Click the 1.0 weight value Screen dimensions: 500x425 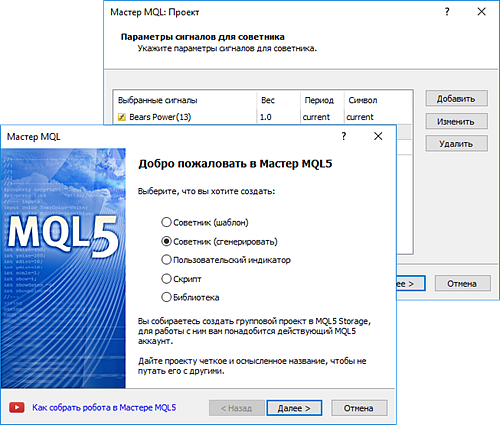click(x=266, y=117)
